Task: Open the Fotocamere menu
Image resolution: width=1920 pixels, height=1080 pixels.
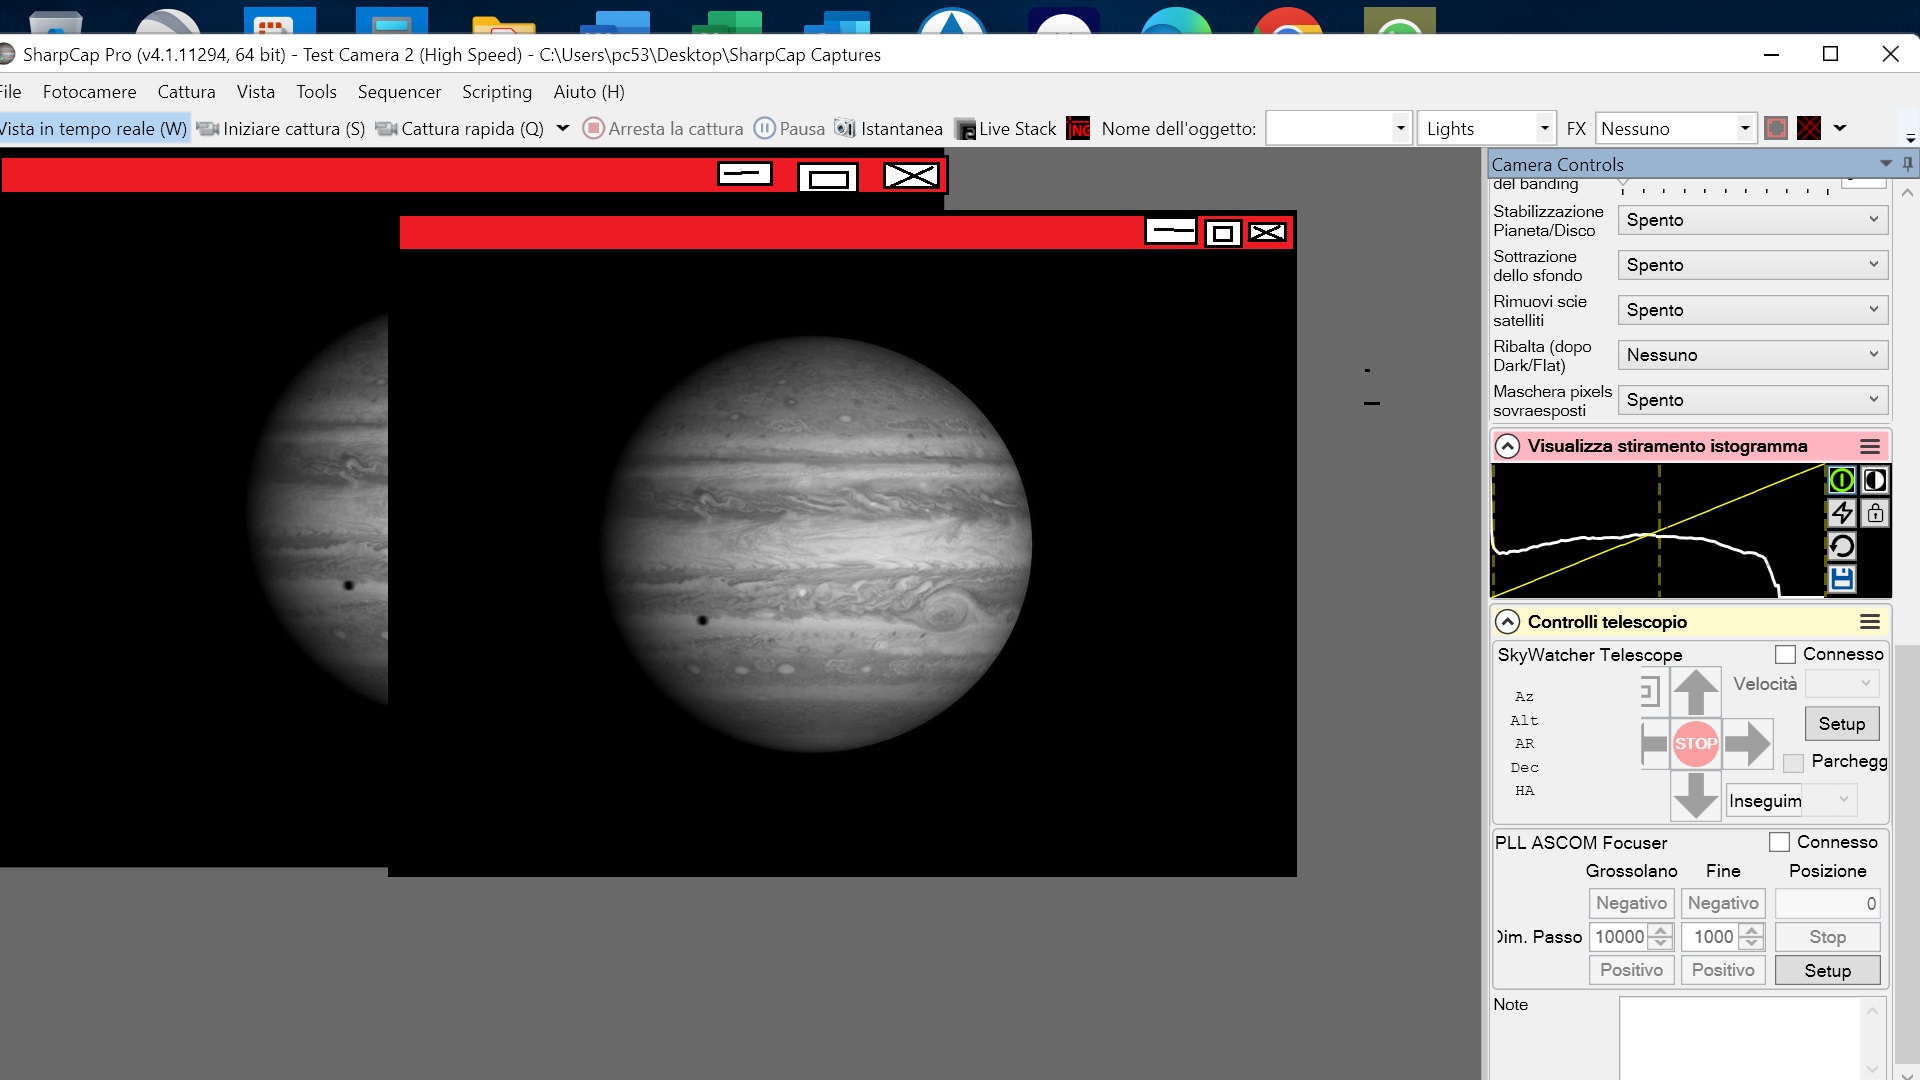Action: tap(89, 92)
